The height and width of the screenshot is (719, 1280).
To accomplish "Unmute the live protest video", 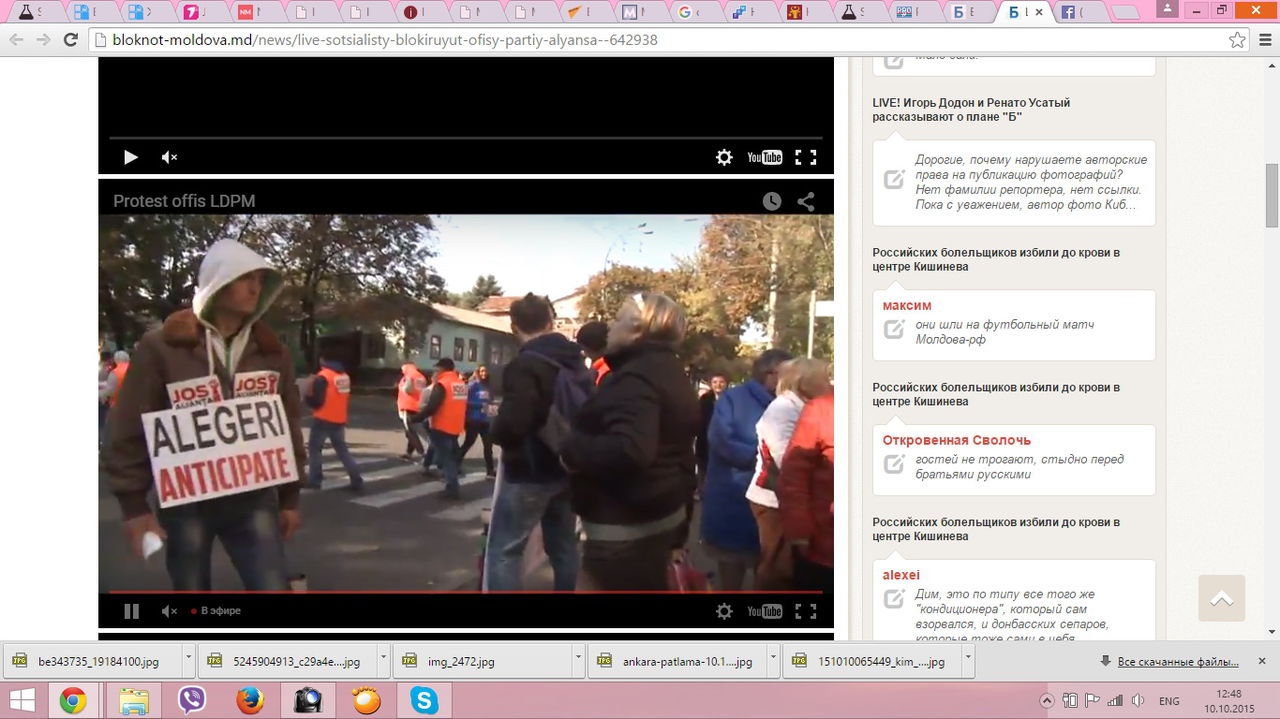I will pos(169,611).
